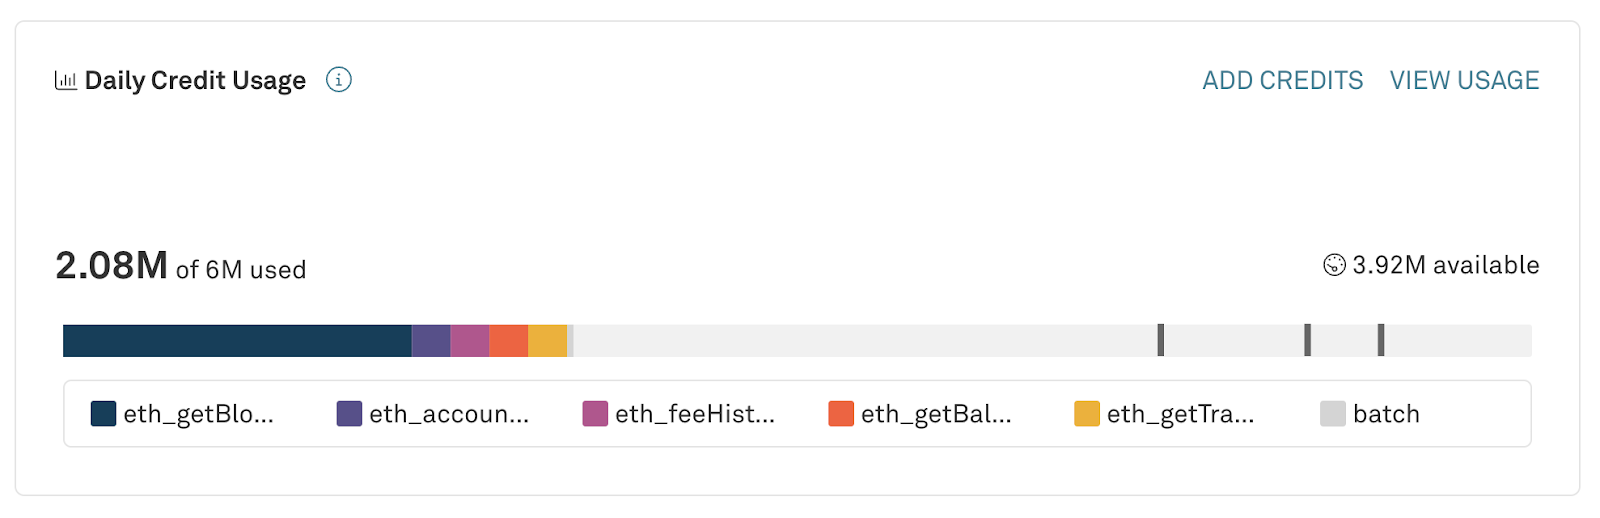Click the bar chart icon in the header
The height and width of the screenshot is (518, 1600).
click(x=66, y=80)
